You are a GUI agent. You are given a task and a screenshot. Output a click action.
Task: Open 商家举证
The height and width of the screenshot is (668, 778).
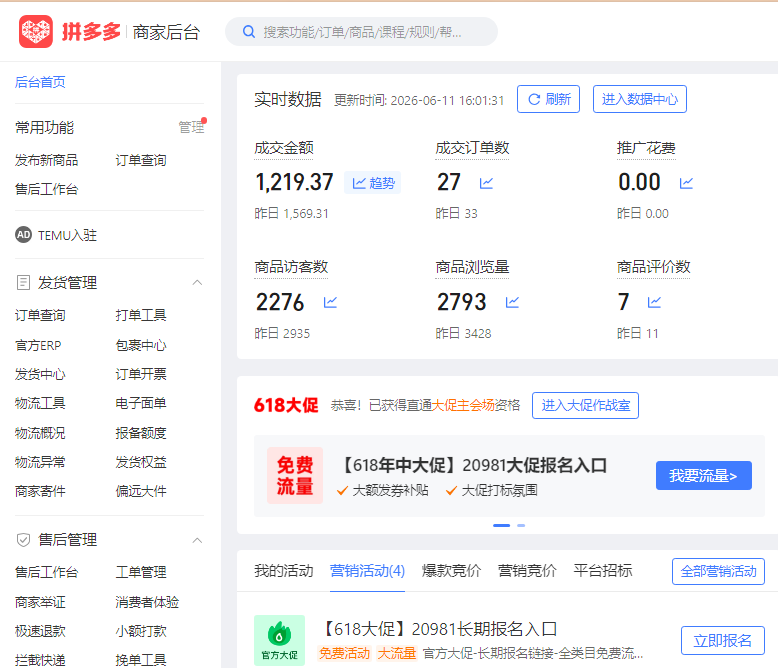40,602
